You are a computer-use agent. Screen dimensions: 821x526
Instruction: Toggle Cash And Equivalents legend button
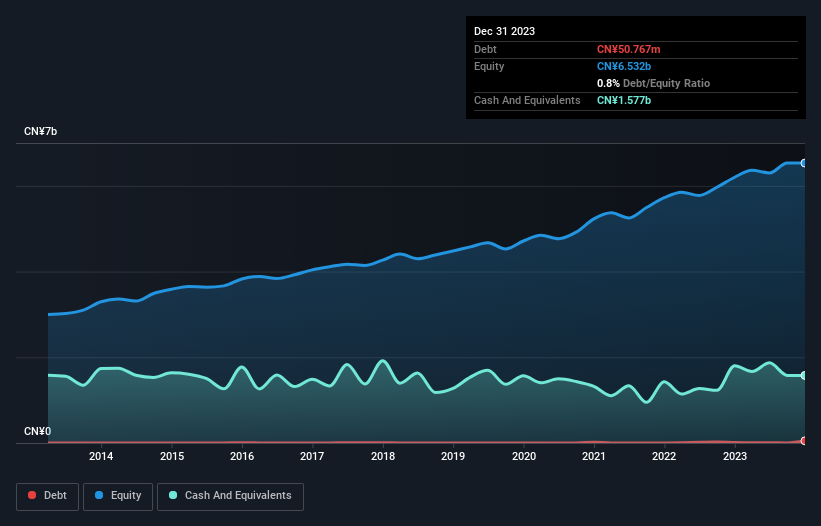tap(230, 496)
